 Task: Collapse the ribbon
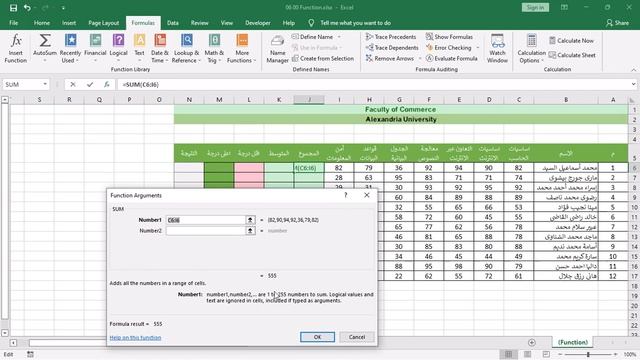(x=633, y=70)
